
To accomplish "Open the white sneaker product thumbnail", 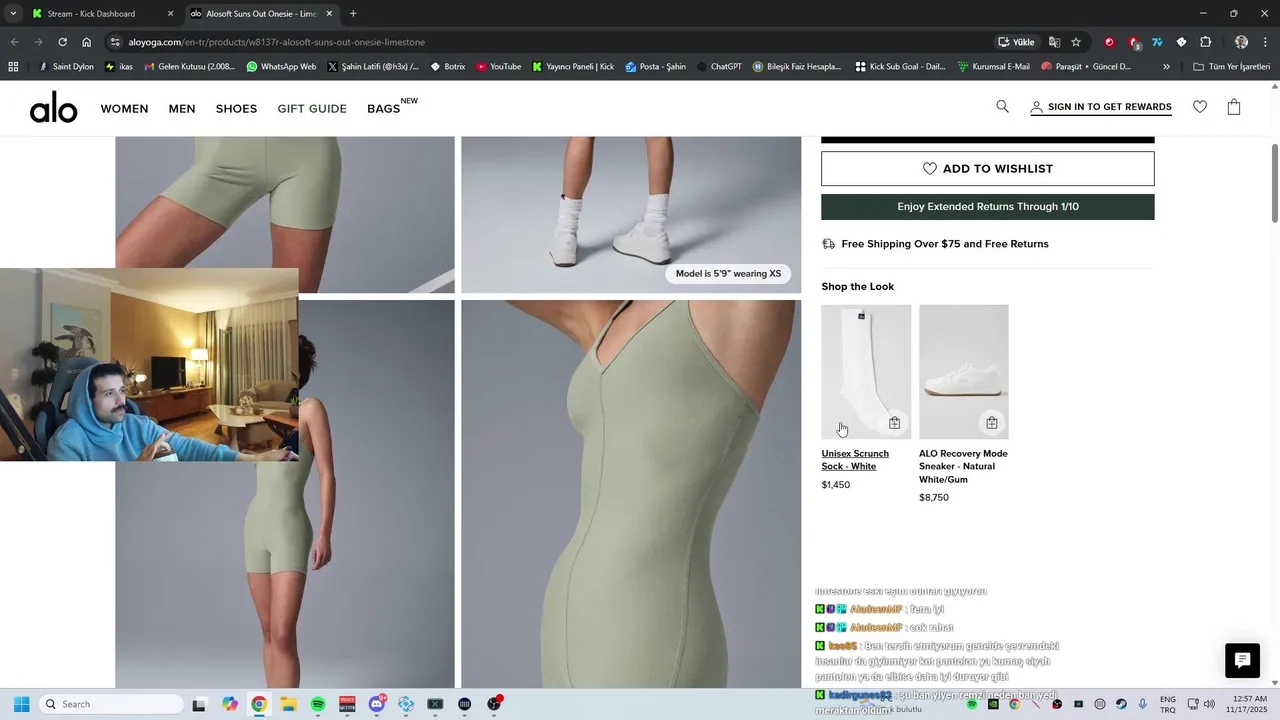I will coord(963,372).
